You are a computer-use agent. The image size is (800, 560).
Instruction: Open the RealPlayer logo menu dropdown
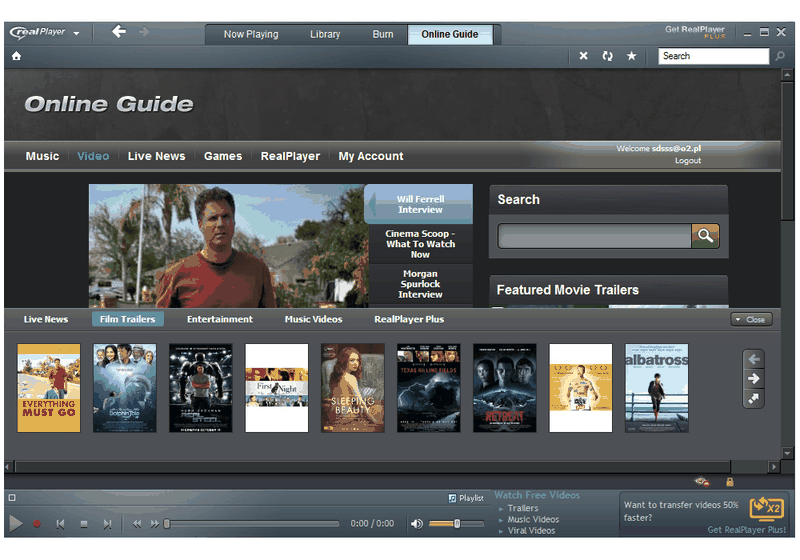pyautogui.click(x=76, y=33)
